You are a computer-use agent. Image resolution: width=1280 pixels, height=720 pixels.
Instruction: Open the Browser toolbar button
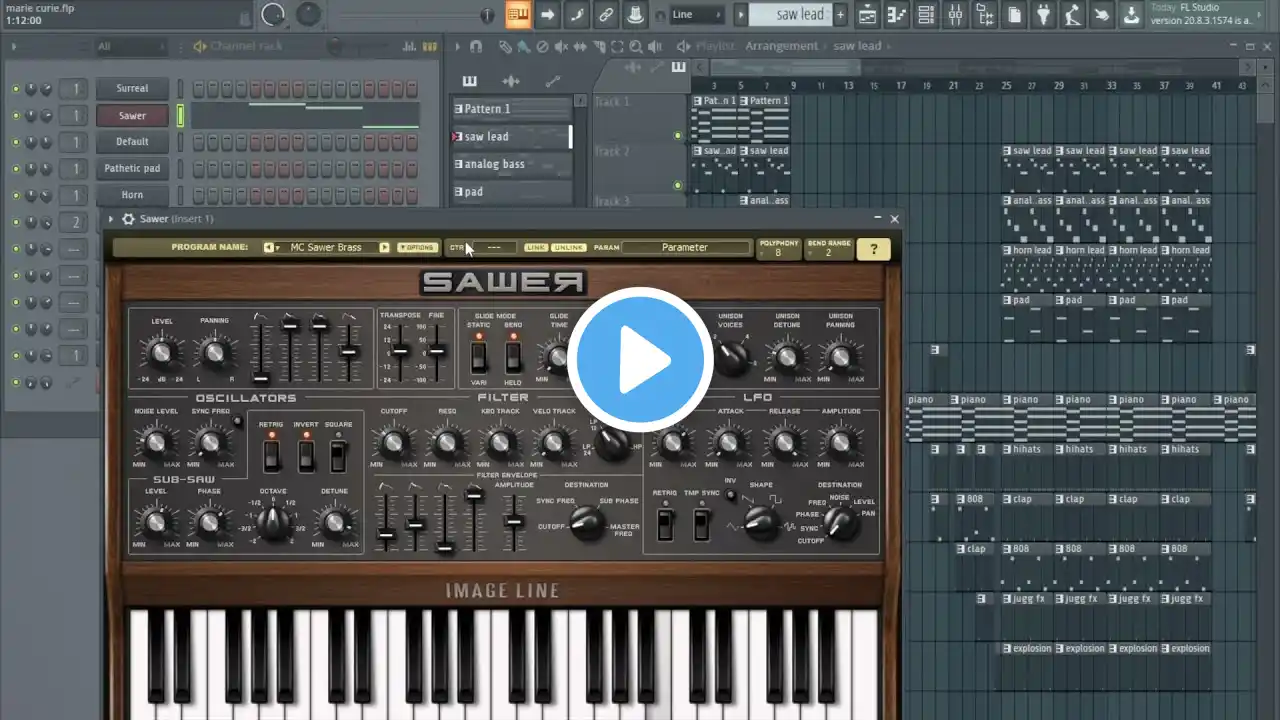[985, 14]
